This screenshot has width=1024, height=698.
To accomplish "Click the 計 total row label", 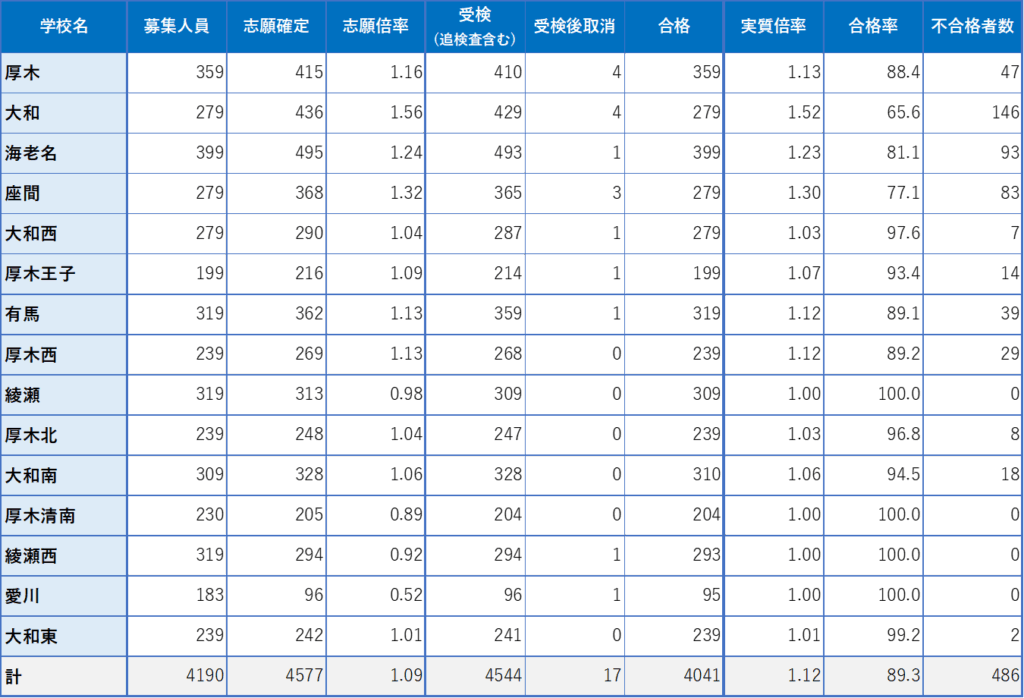I will [x=13, y=676].
